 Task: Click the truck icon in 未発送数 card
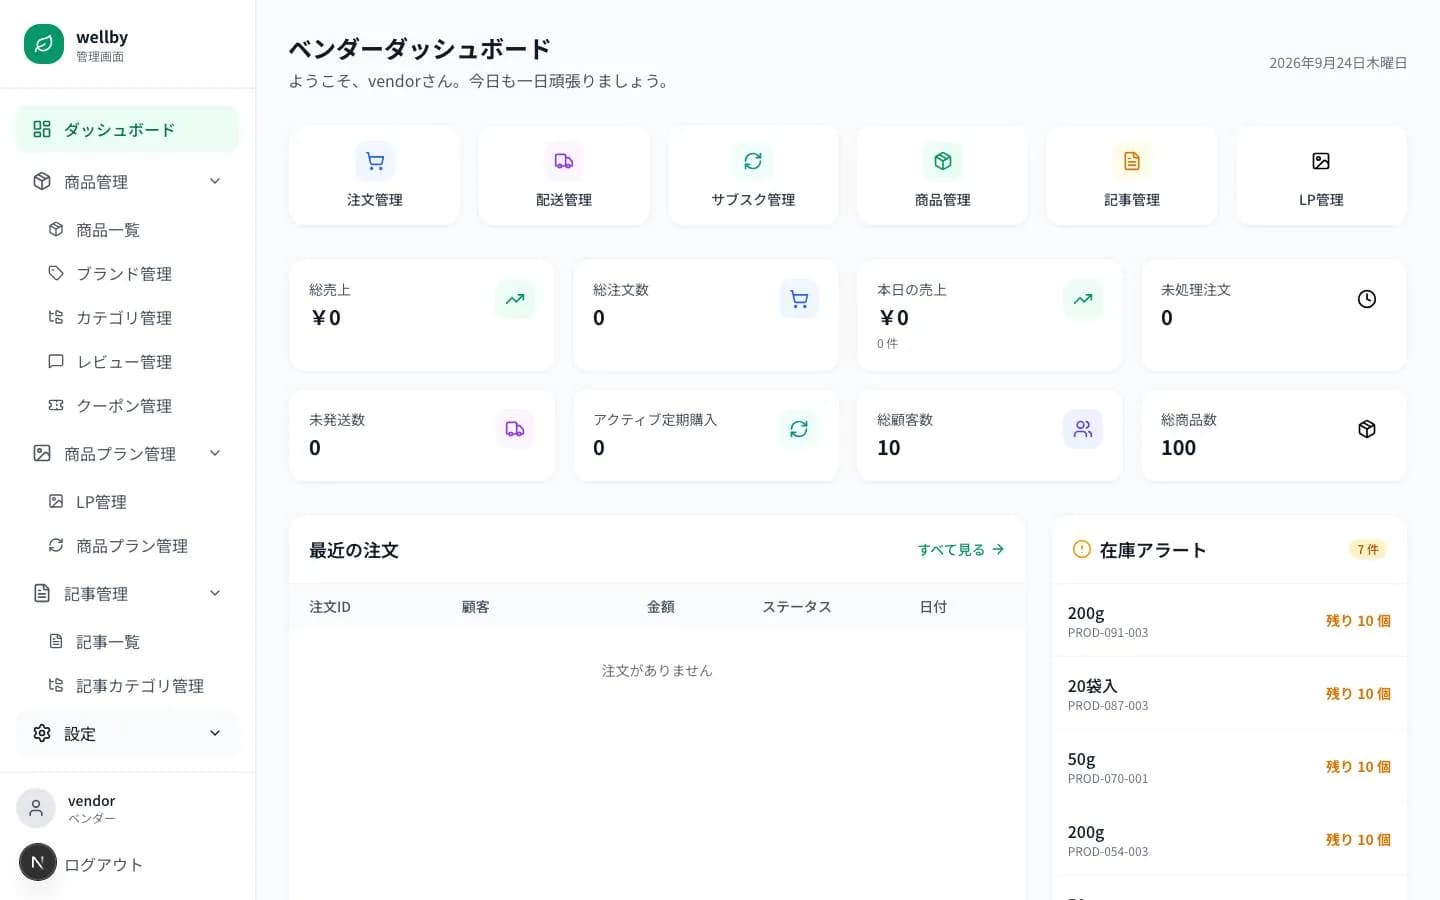pos(515,429)
